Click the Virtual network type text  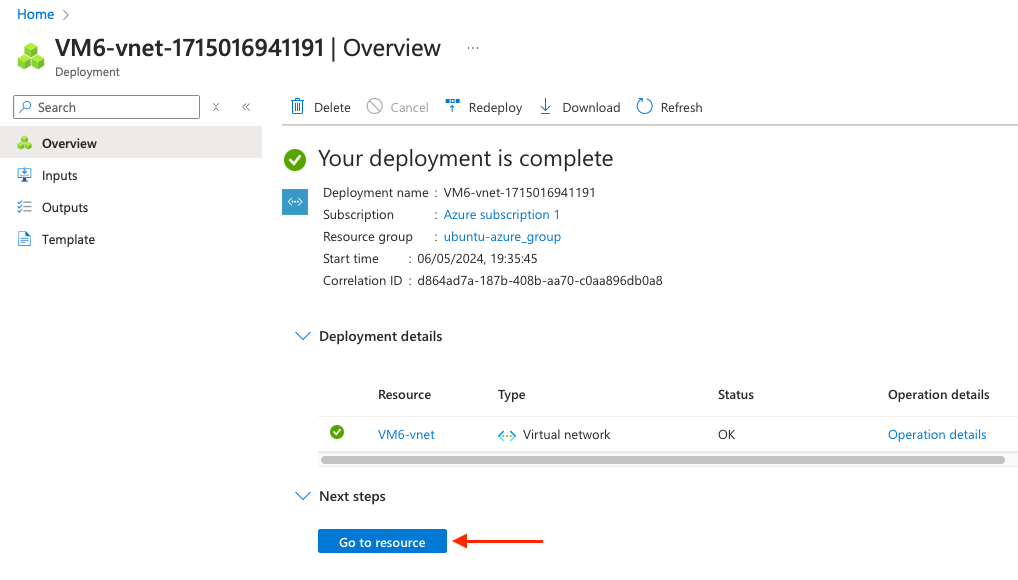pos(567,435)
